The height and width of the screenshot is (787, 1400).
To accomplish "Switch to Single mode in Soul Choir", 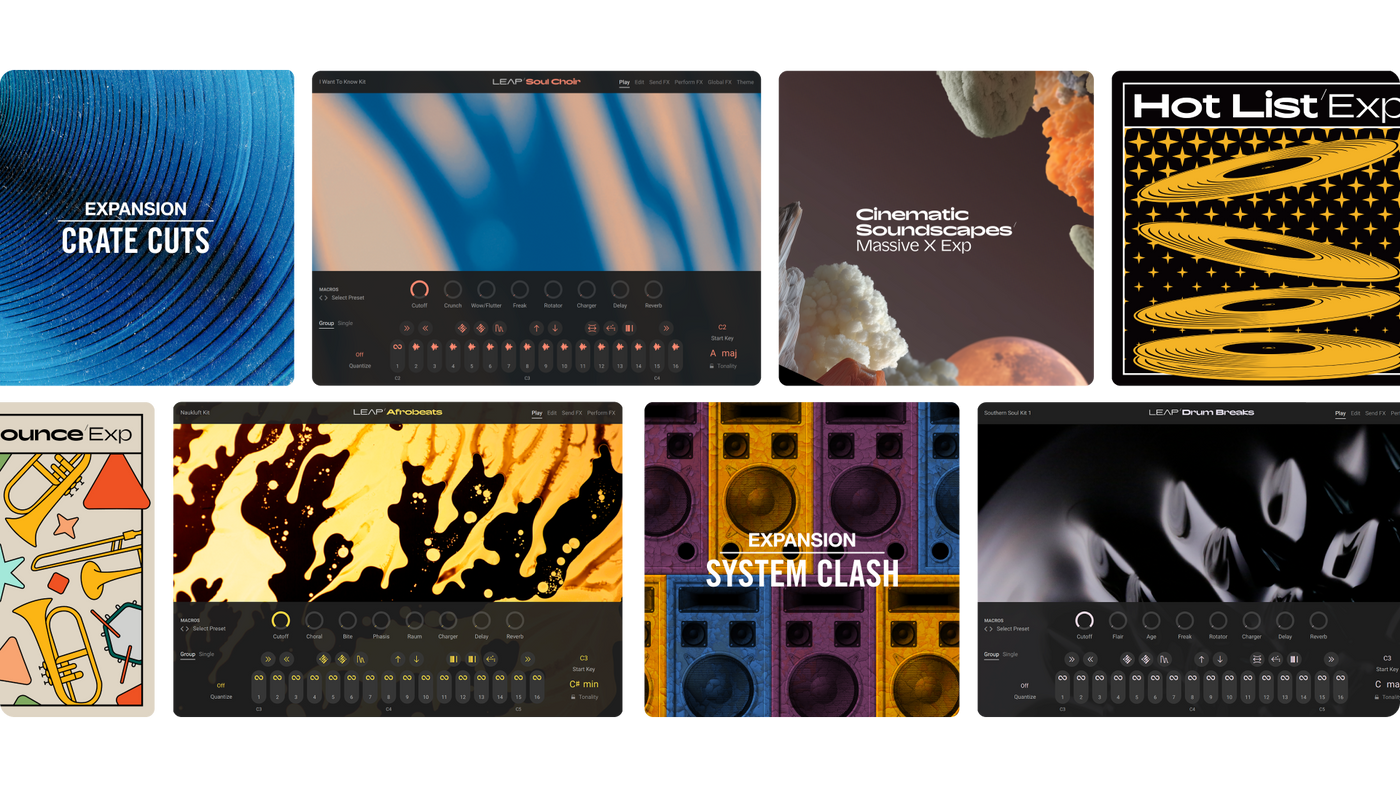I will point(345,323).
